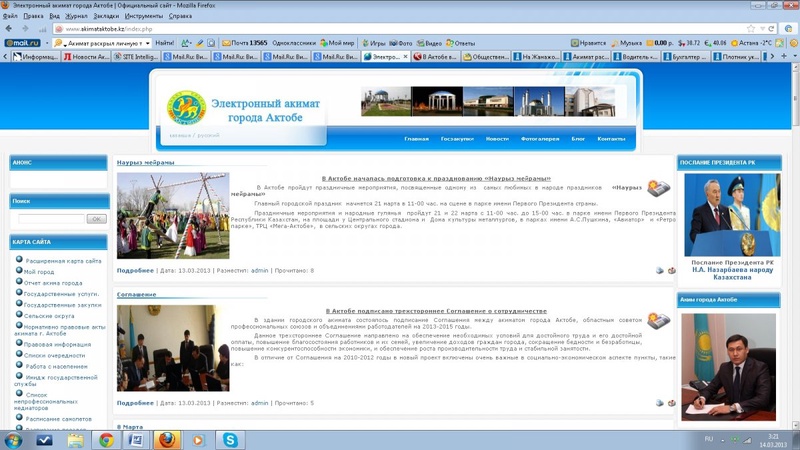Click the Поиск search input field

tap(51, 218)
